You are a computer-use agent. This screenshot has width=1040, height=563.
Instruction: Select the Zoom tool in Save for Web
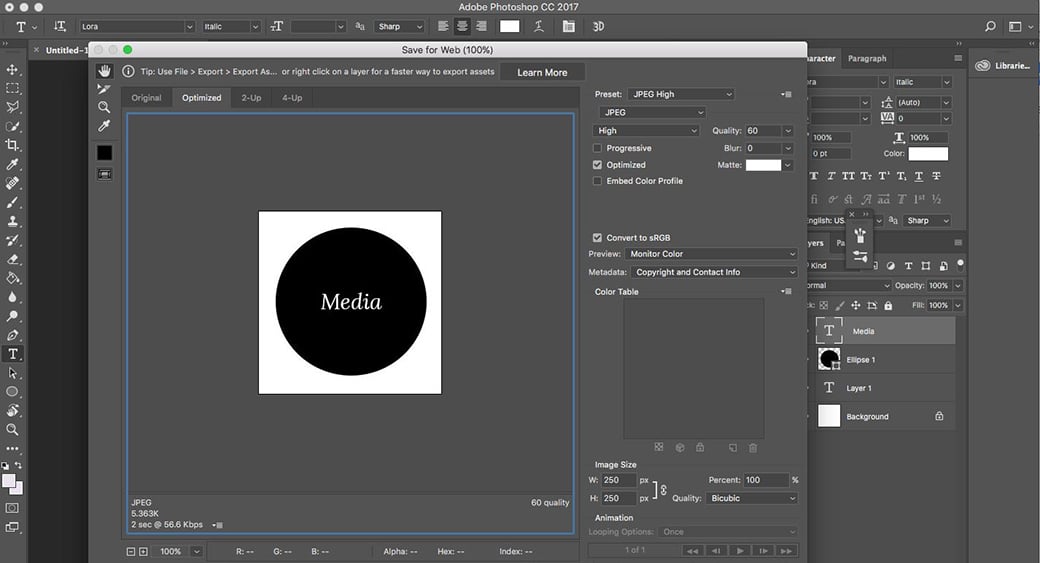click(104, 107)
